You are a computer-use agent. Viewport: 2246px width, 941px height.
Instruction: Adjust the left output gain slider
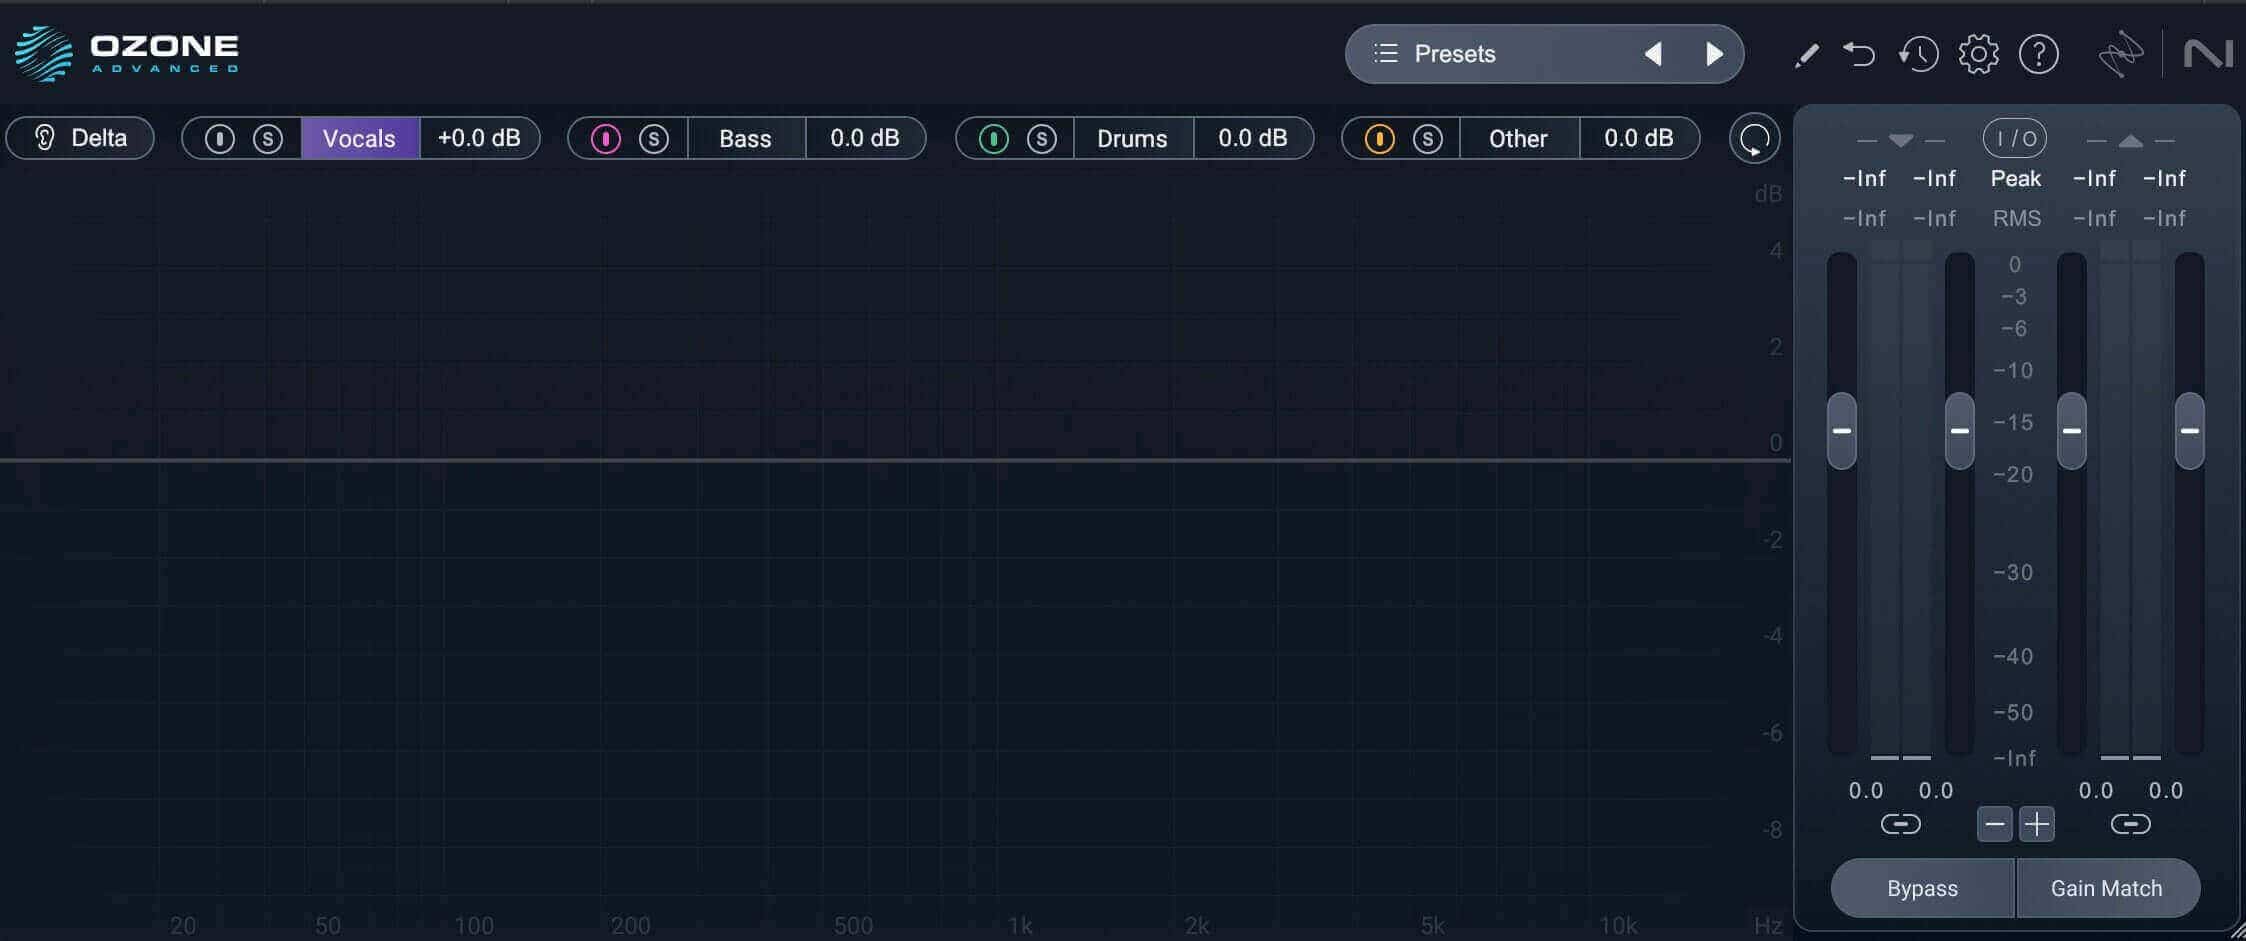[2072, 431]
